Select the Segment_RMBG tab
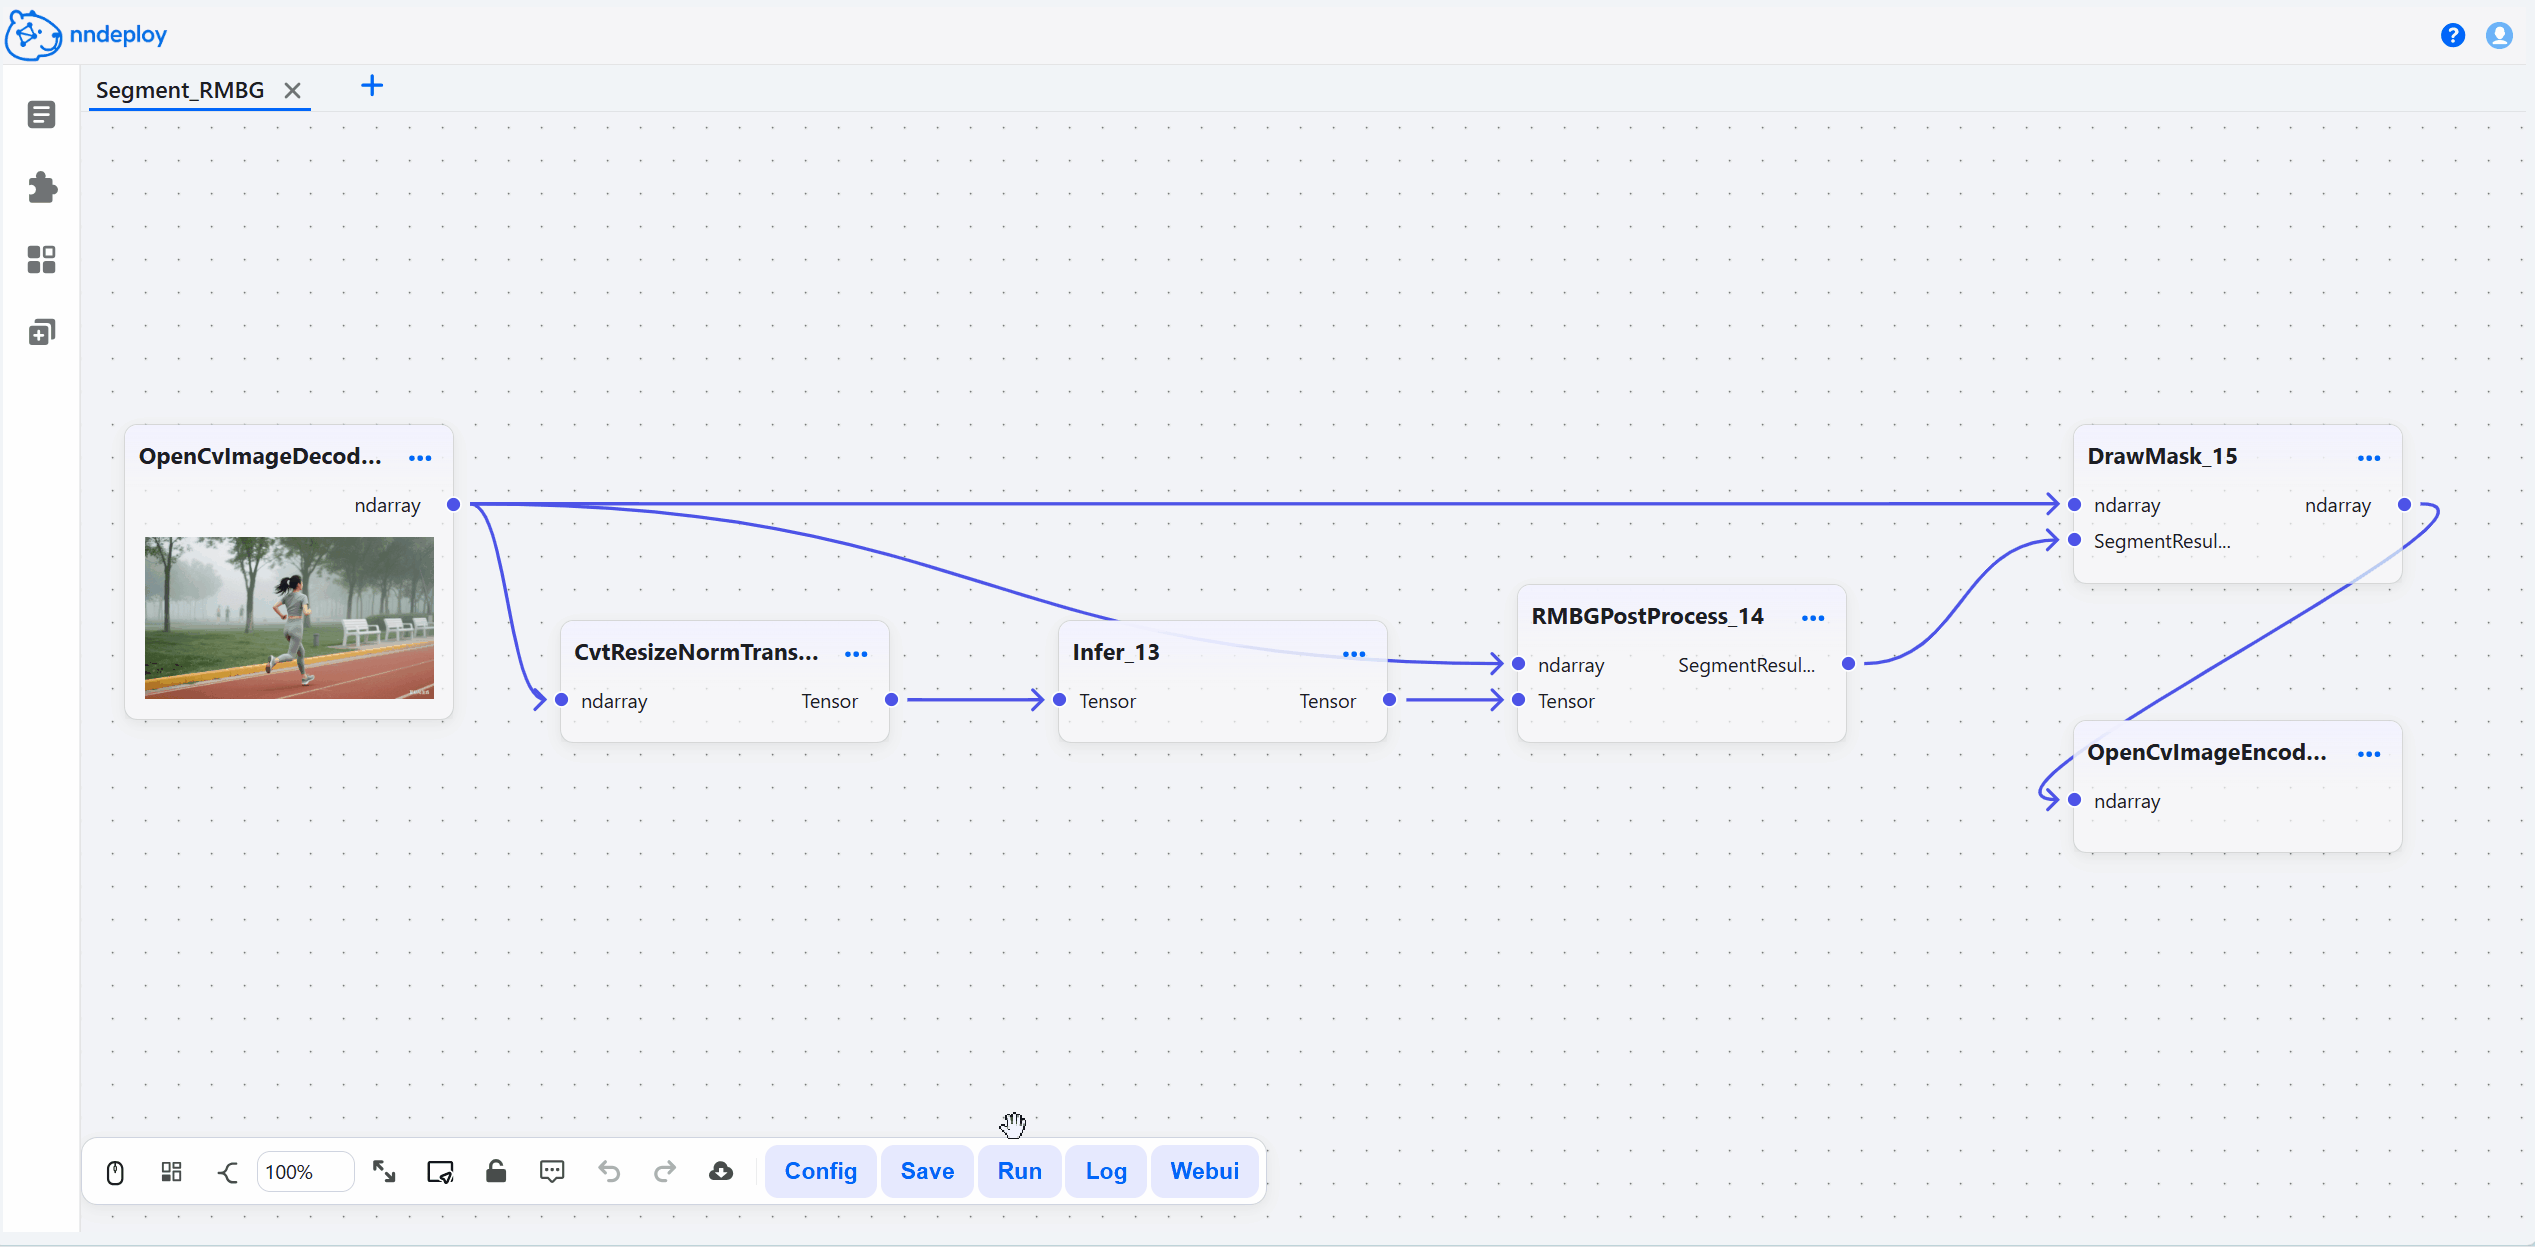 (180, 90)
